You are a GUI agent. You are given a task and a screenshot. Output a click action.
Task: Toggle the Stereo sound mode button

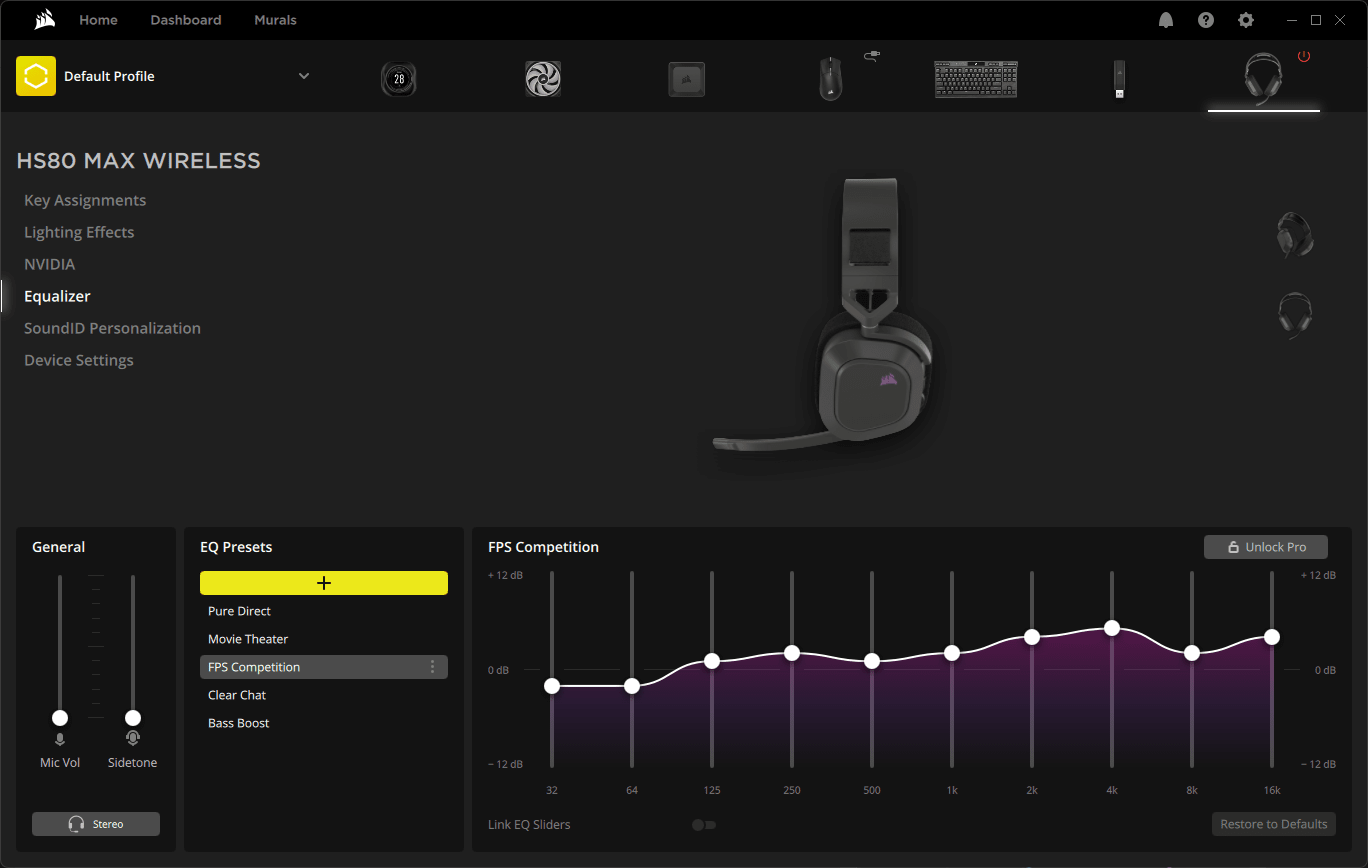click(x=96, y=824)
